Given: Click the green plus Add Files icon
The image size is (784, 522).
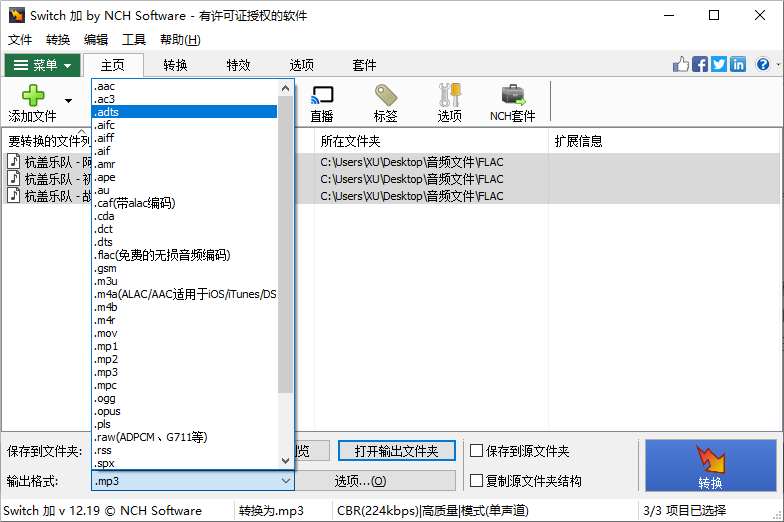Looking at the screenshot, I should [33, 95].
